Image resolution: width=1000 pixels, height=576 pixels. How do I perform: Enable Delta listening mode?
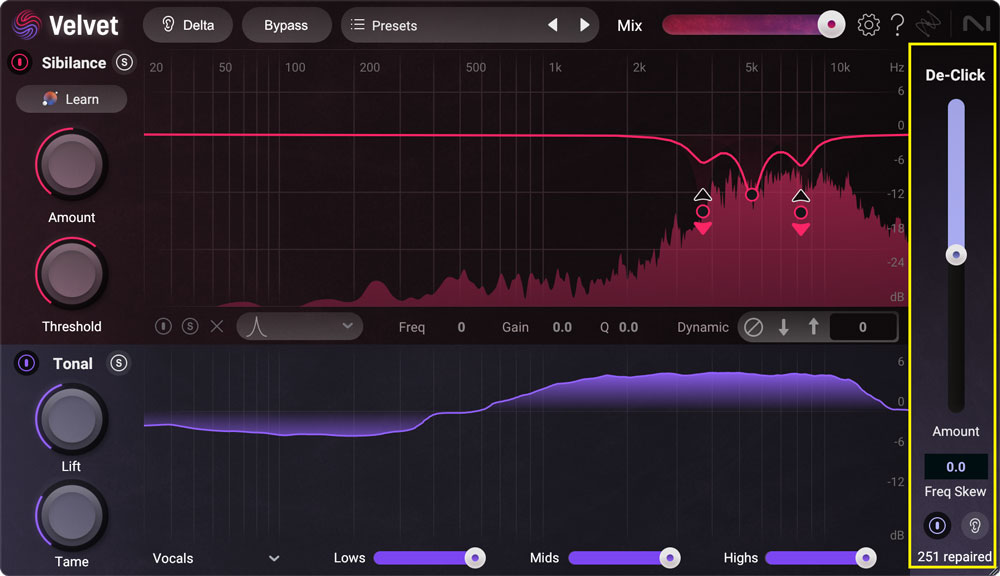188,25
